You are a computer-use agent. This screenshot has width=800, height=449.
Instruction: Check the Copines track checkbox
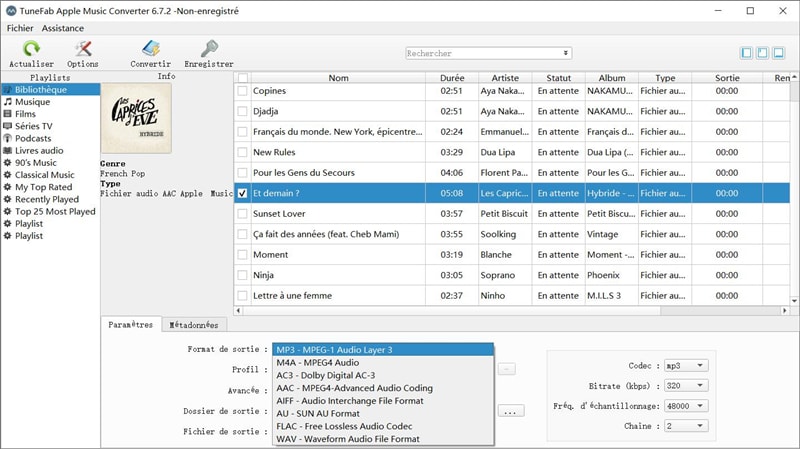pos(242,91)
